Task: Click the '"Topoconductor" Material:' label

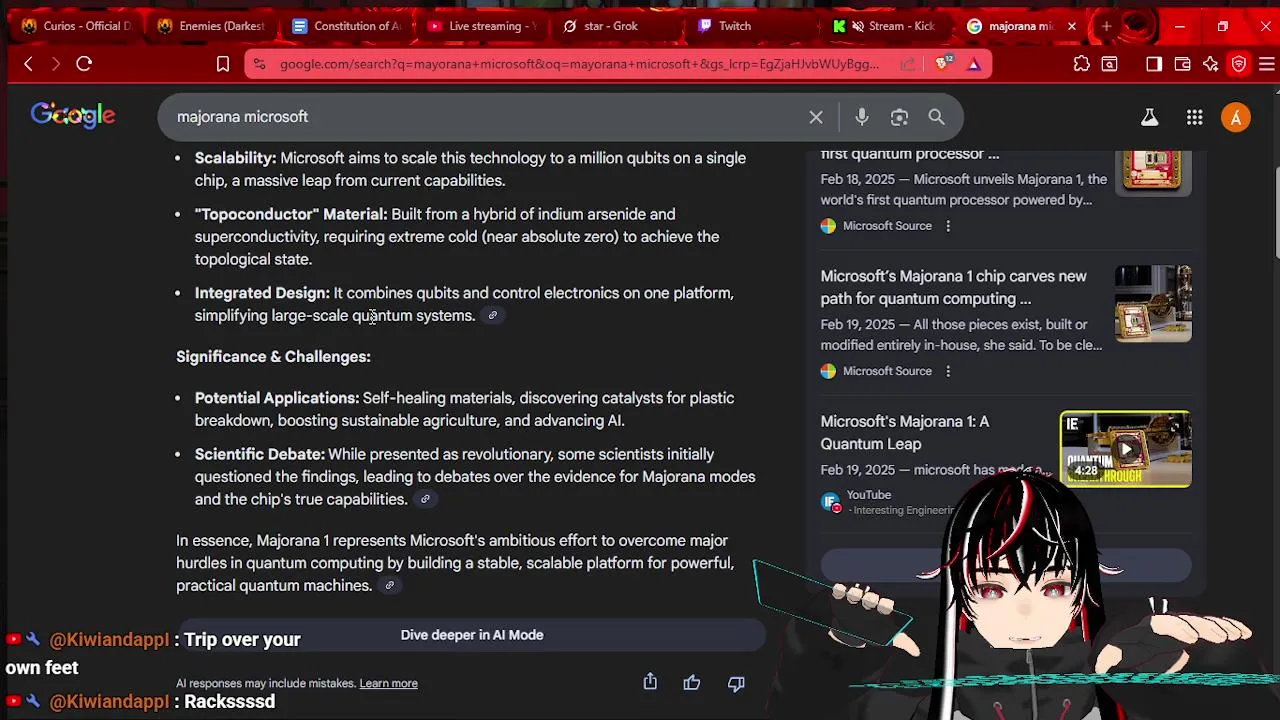Action: (291, 214)
